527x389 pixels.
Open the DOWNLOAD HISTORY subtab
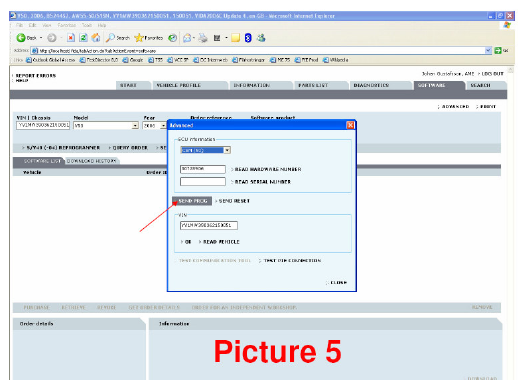click(92, 161)
